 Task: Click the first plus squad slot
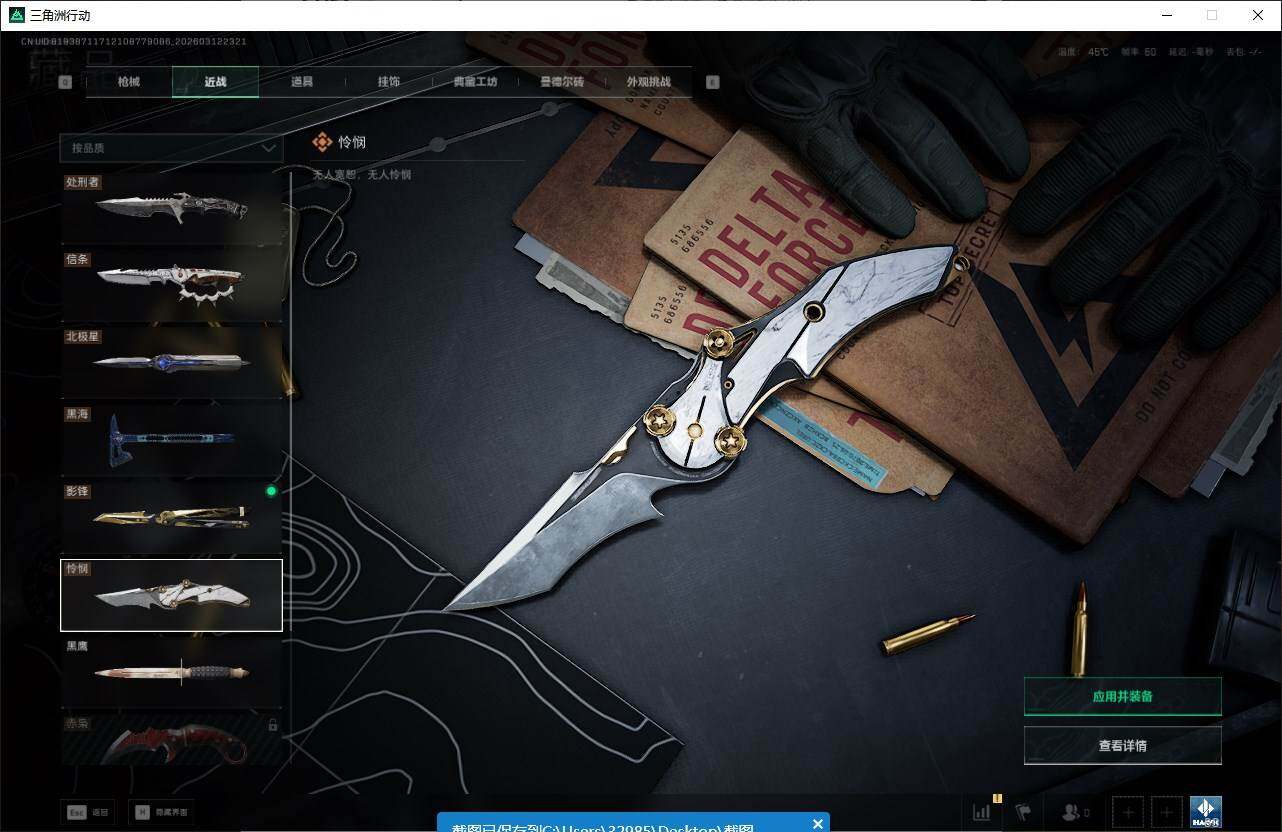(1128, 812)
